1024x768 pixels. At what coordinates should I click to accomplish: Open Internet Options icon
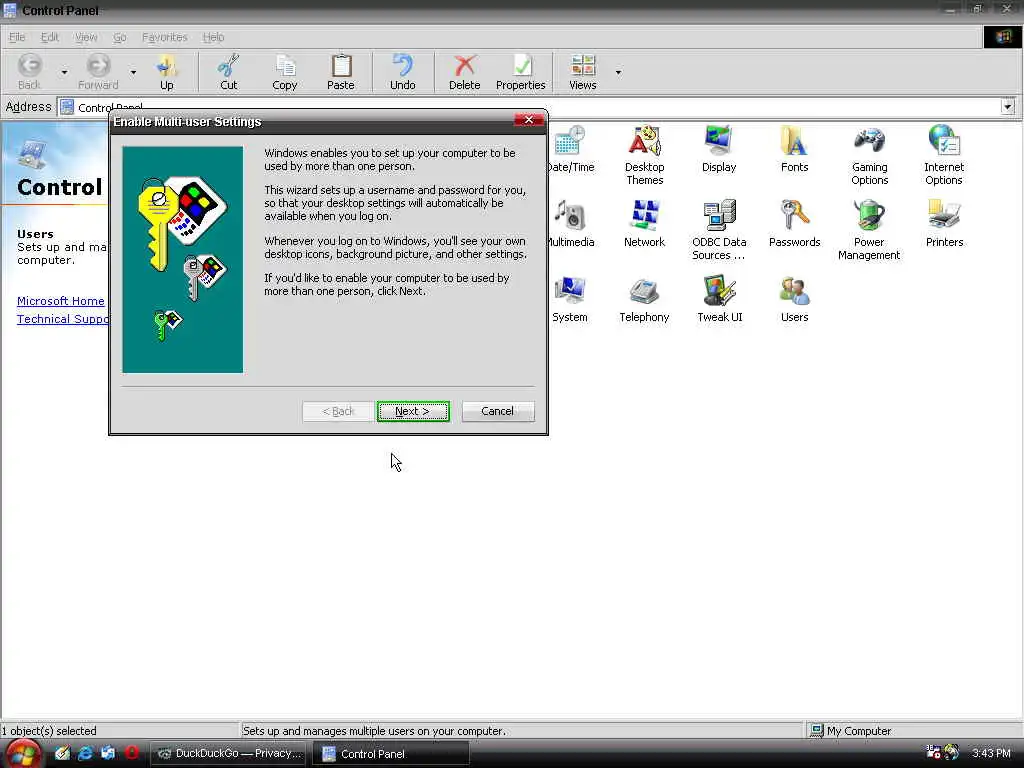(x=944, y=155)
